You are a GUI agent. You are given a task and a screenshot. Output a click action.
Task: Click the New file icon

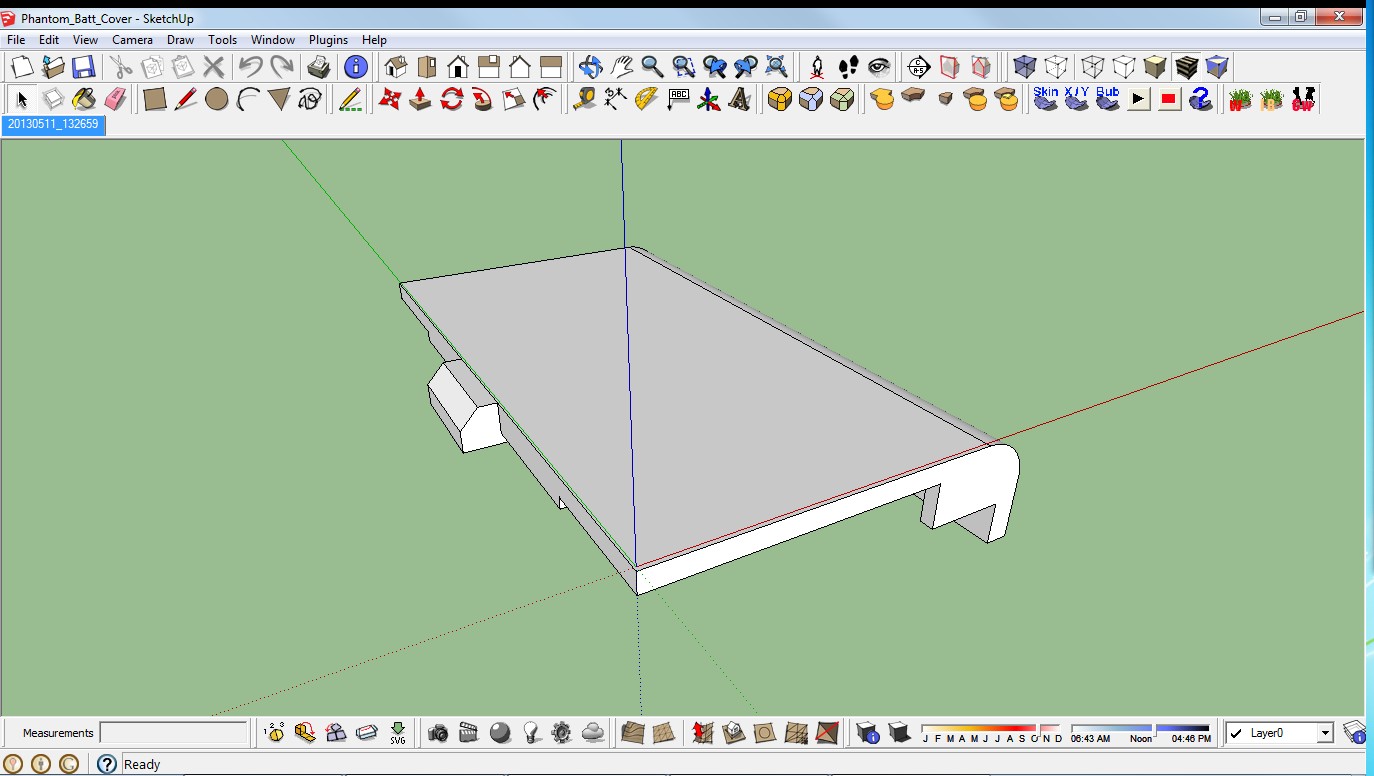pos(22,67)
